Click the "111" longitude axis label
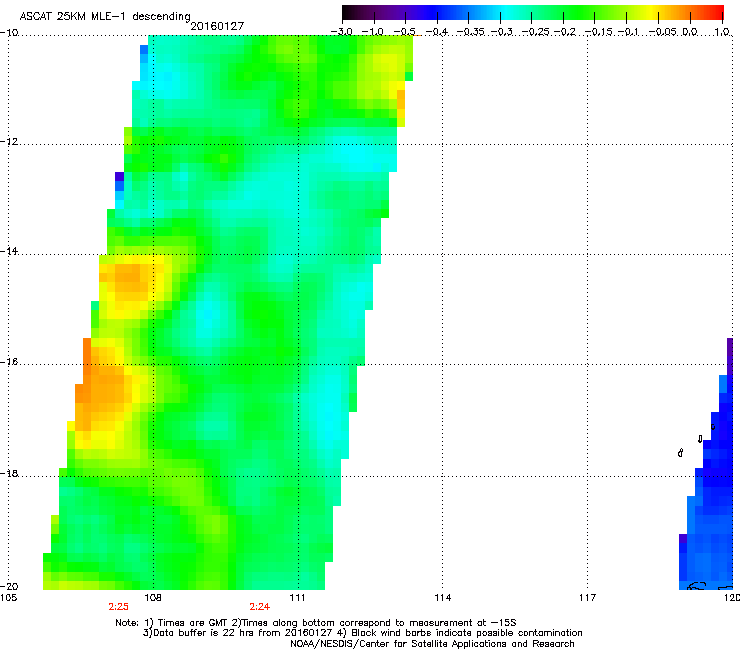This screenshot has width=740, height=650. point(297,598)
